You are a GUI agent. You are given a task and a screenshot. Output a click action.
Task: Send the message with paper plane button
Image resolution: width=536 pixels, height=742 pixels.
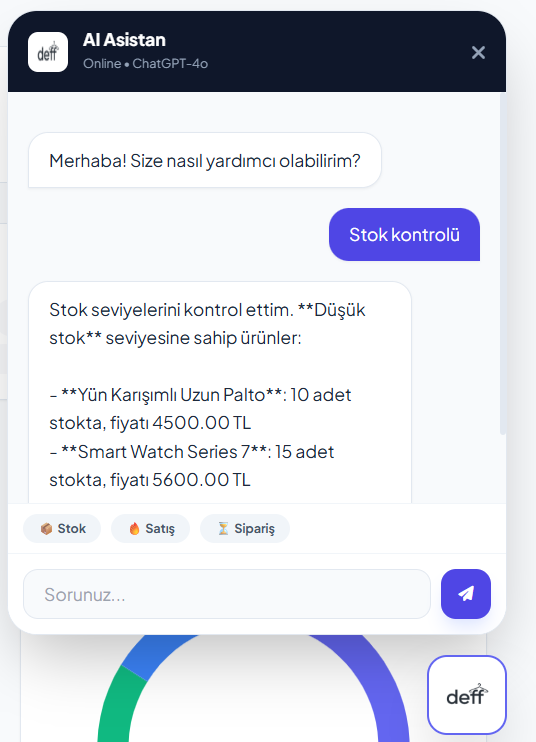pyautogui.click(x=466, y=593)
